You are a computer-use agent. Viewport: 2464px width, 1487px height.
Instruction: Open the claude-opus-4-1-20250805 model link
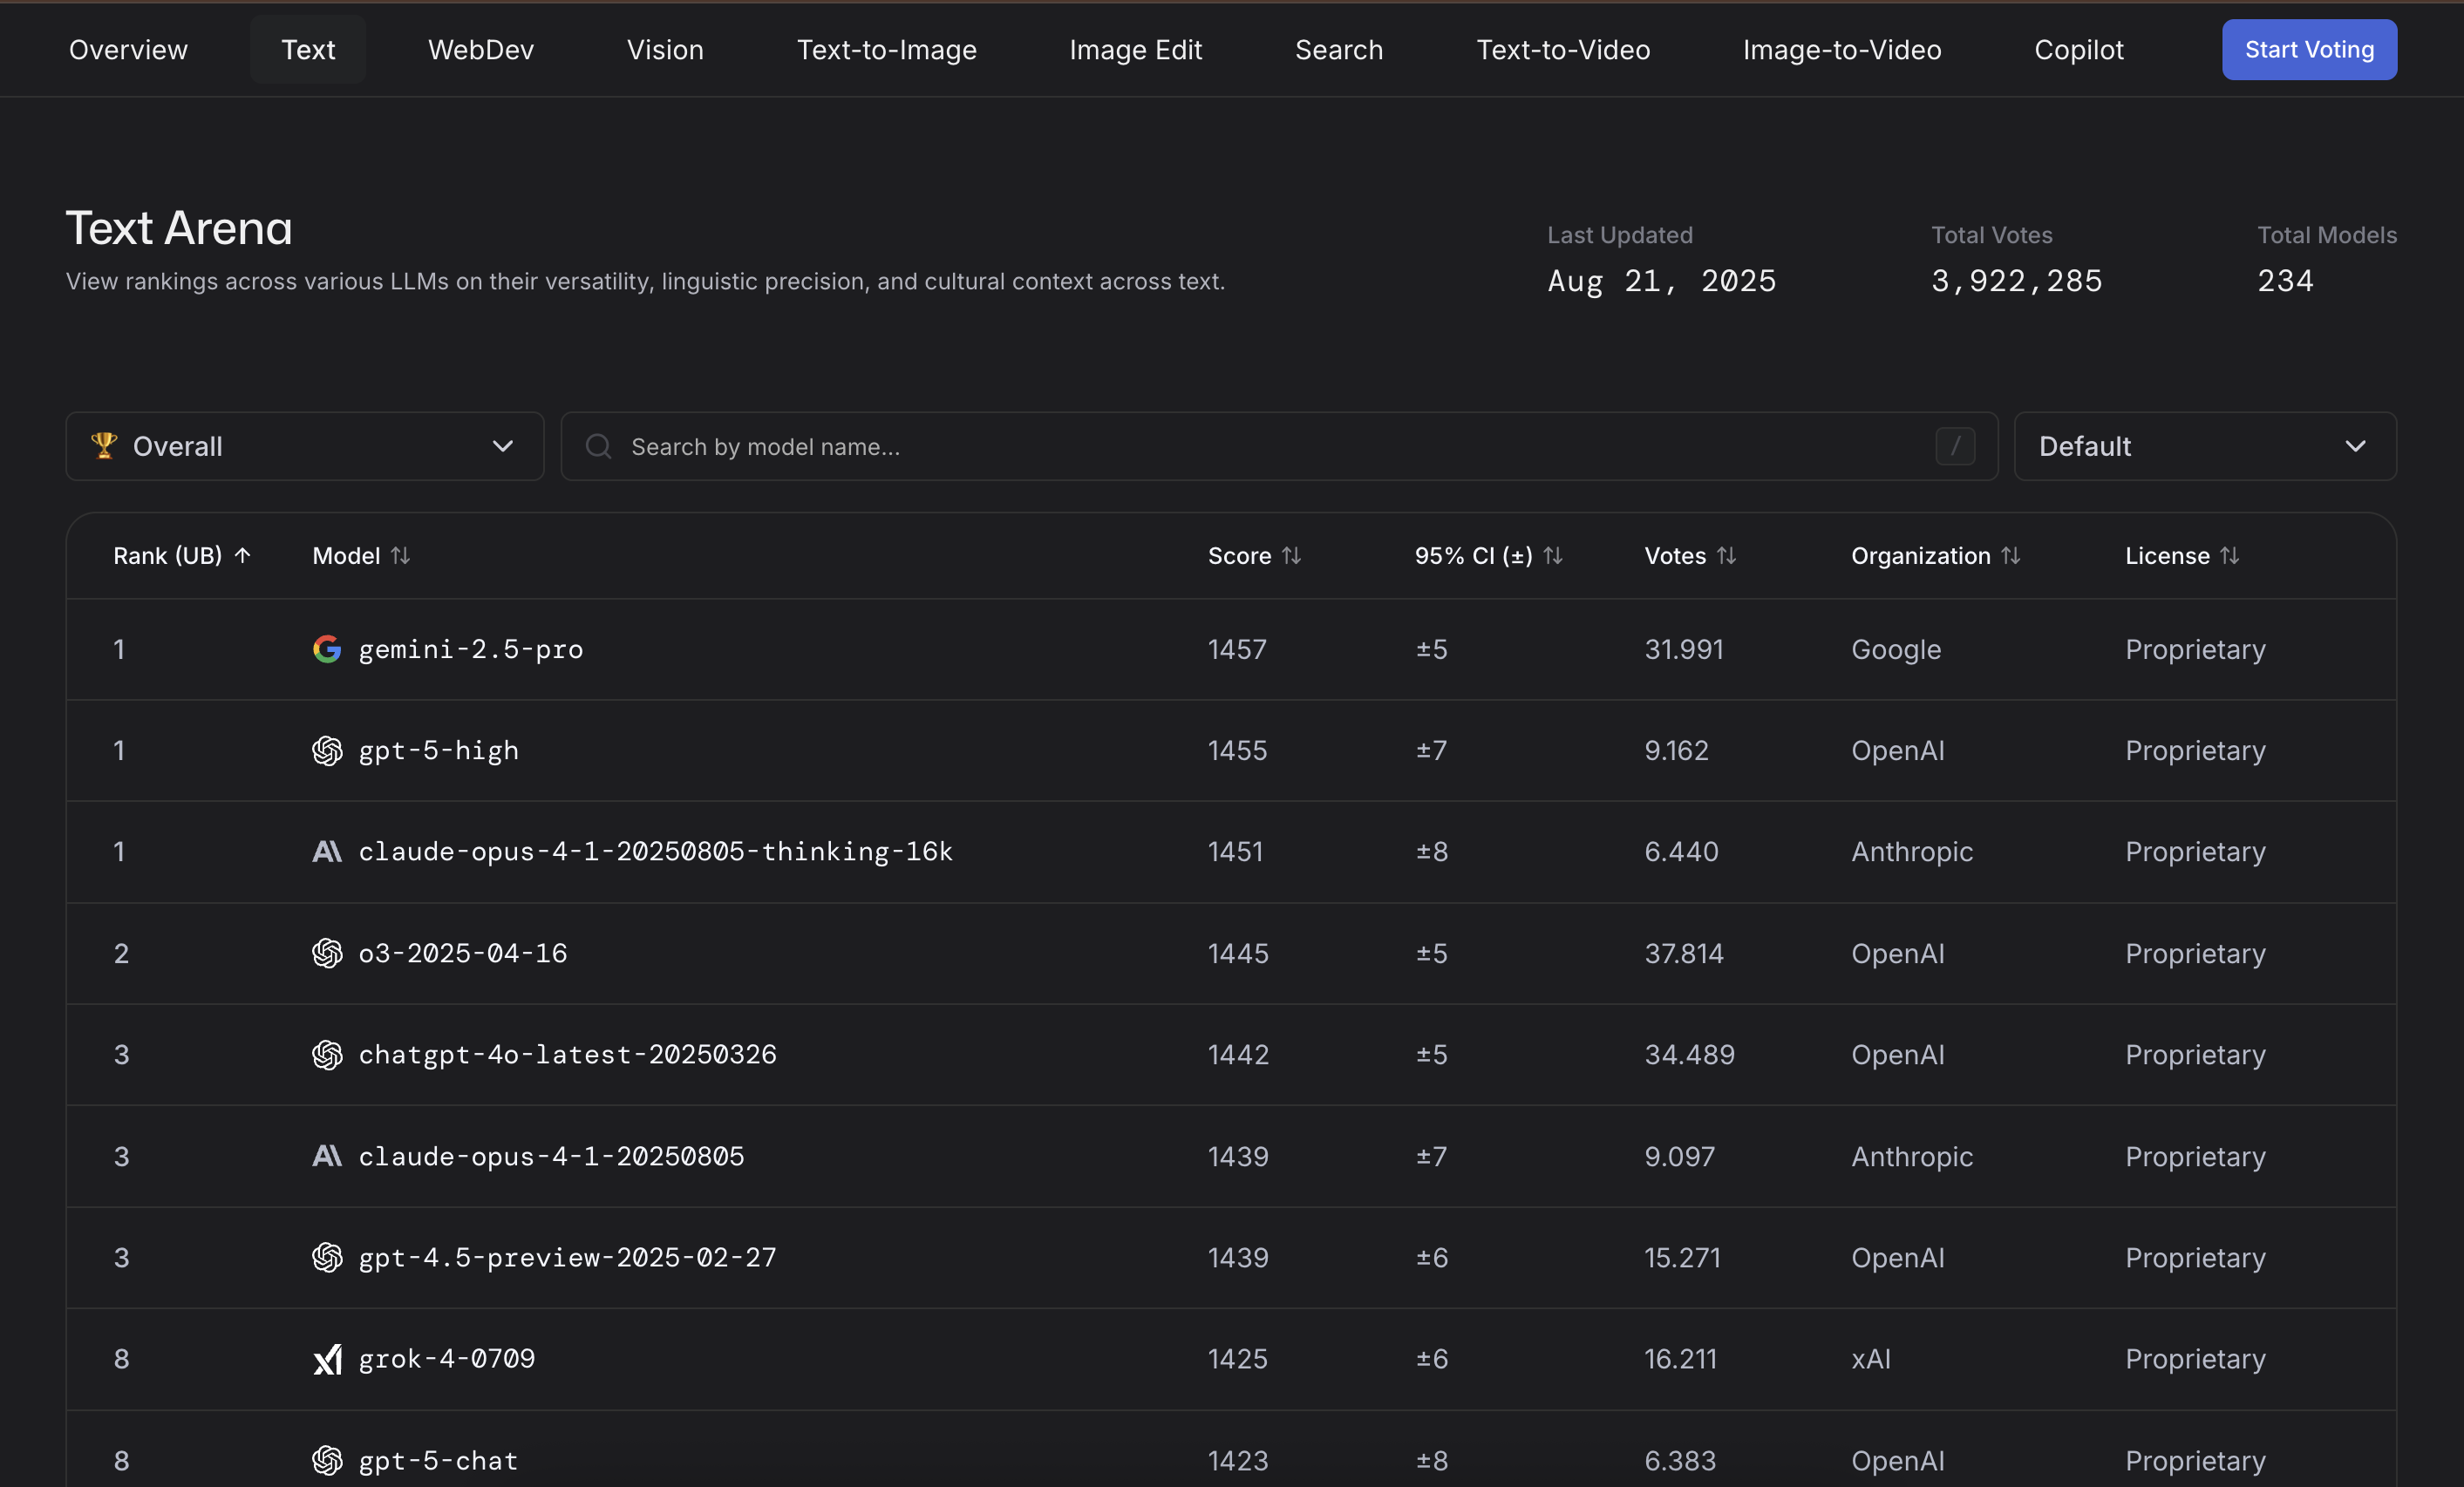click(x=551, y=1156)
